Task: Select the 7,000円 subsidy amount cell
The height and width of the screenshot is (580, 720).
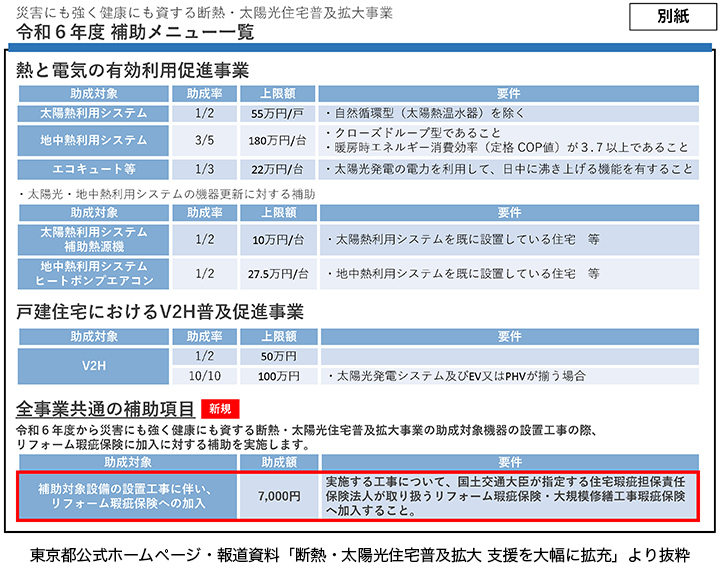Action: click(x=278, y=495)
